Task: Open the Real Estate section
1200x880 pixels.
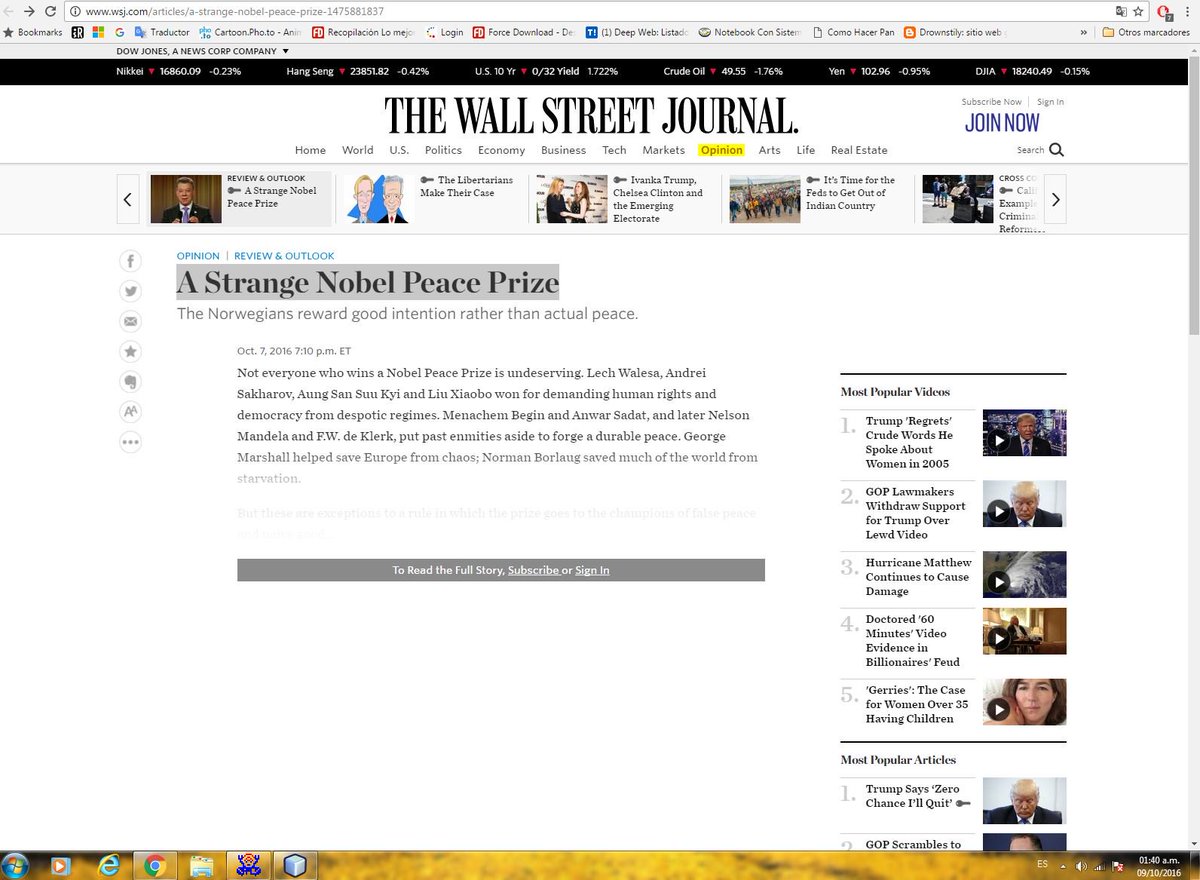Action: [x=859, y=150]
